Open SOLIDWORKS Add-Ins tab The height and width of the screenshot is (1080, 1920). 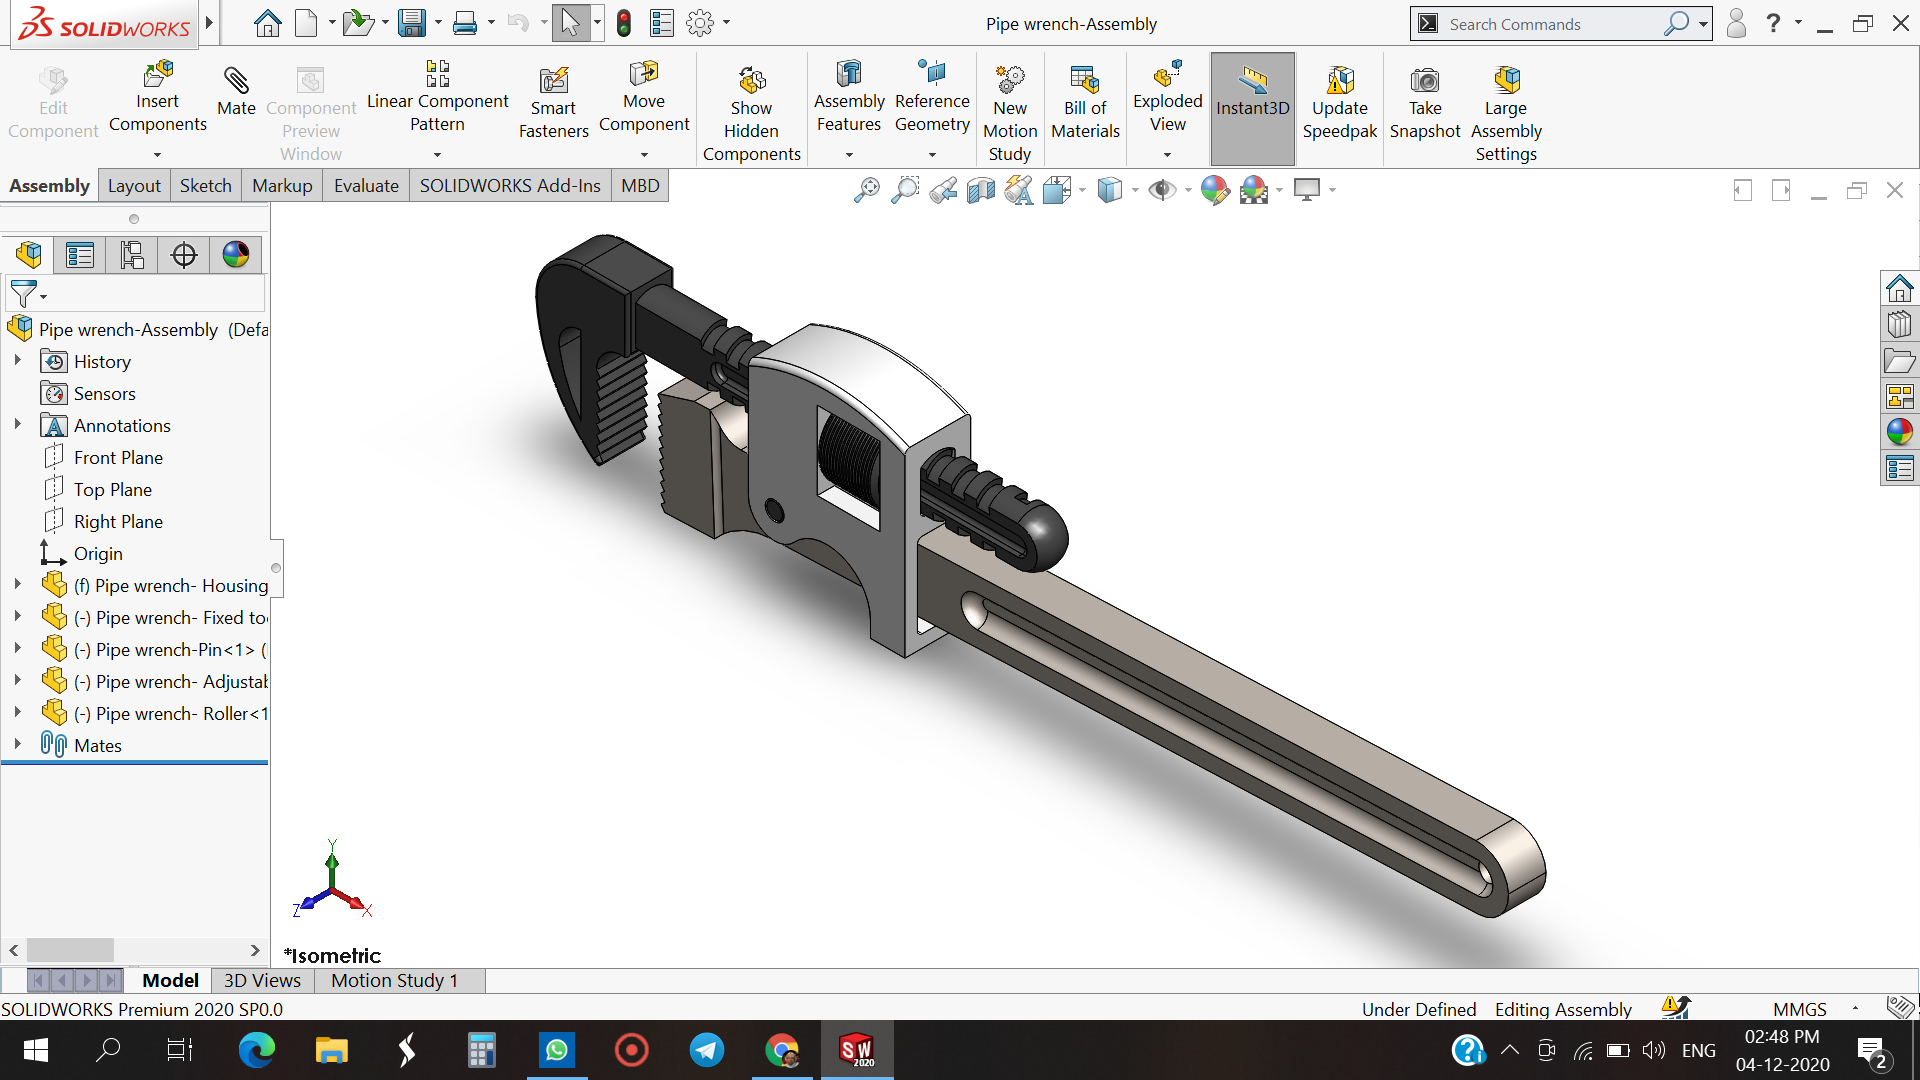tap(510, 186)
